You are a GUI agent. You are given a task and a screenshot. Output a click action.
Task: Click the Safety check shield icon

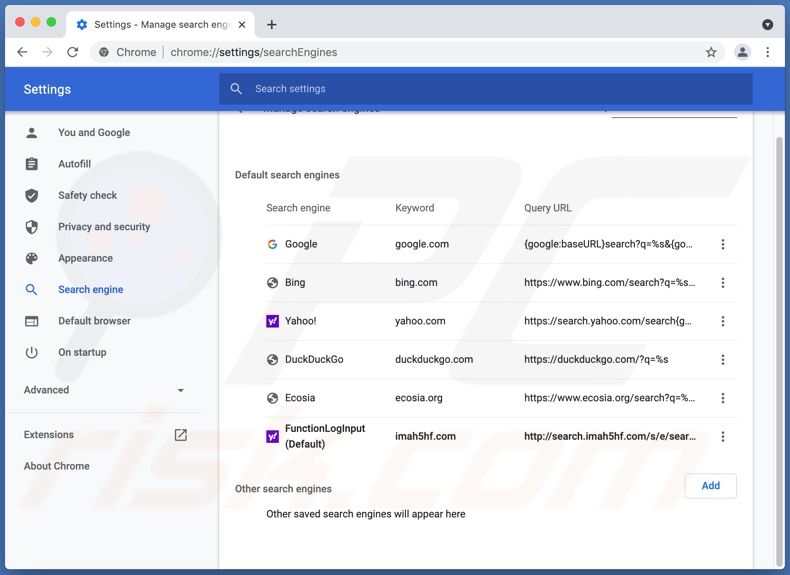click(x=32, y=196)
